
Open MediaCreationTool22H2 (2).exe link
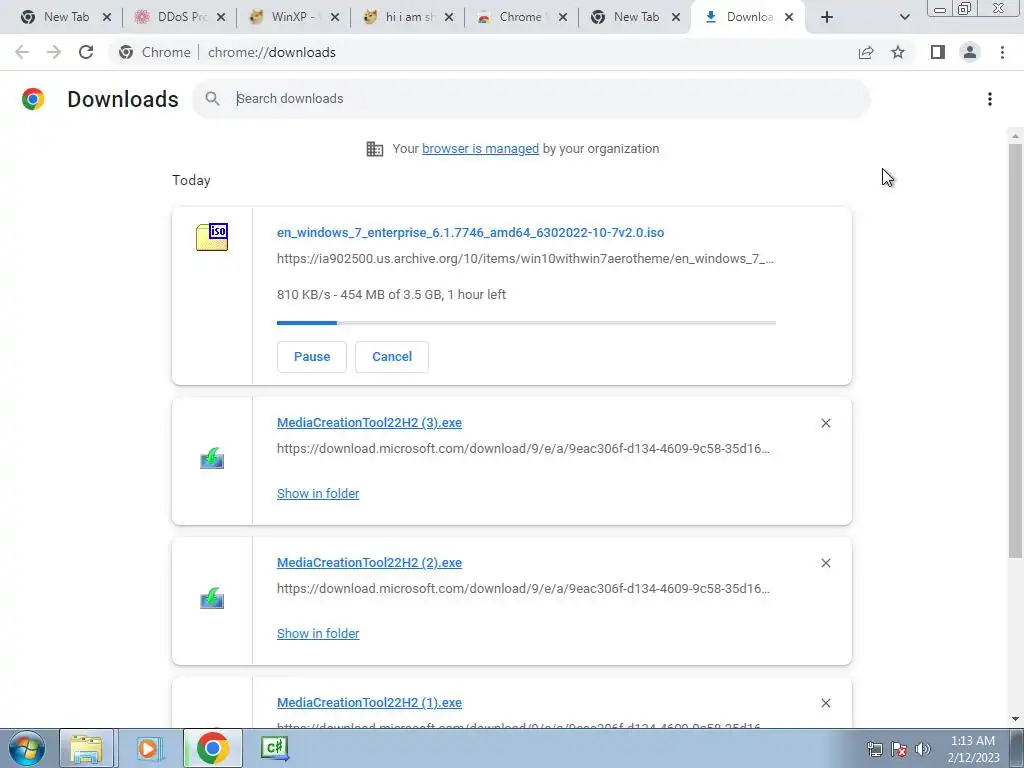[369, 562]
